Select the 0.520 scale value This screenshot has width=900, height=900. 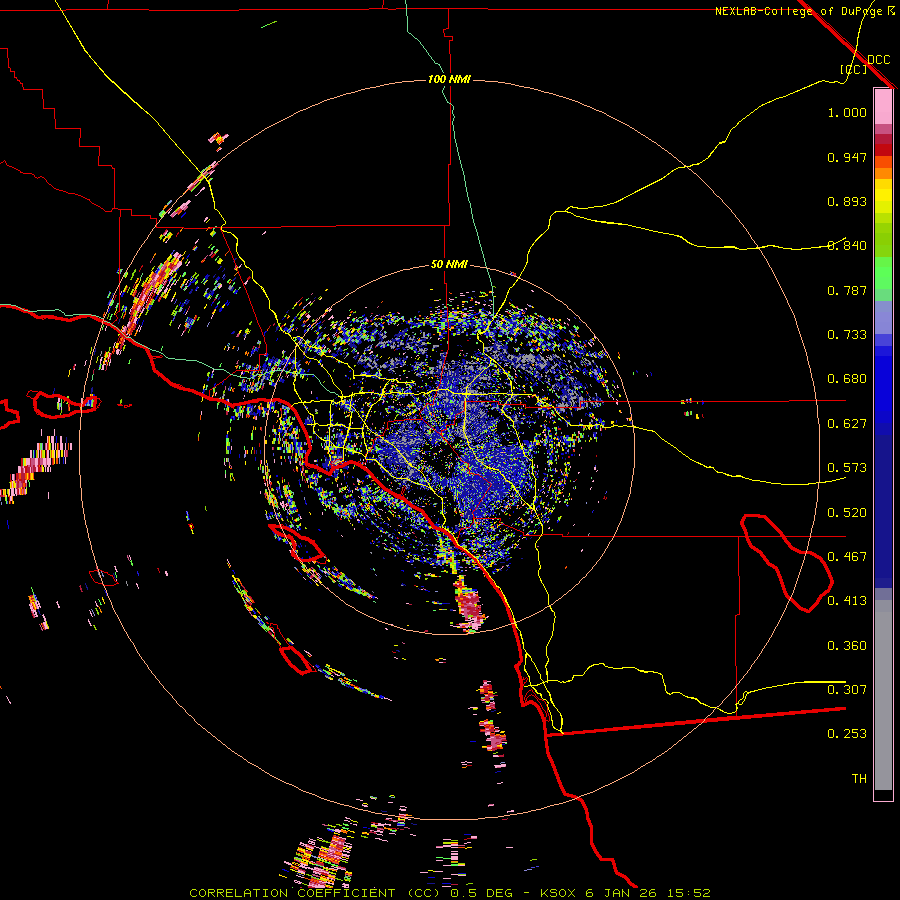point(847,513)
